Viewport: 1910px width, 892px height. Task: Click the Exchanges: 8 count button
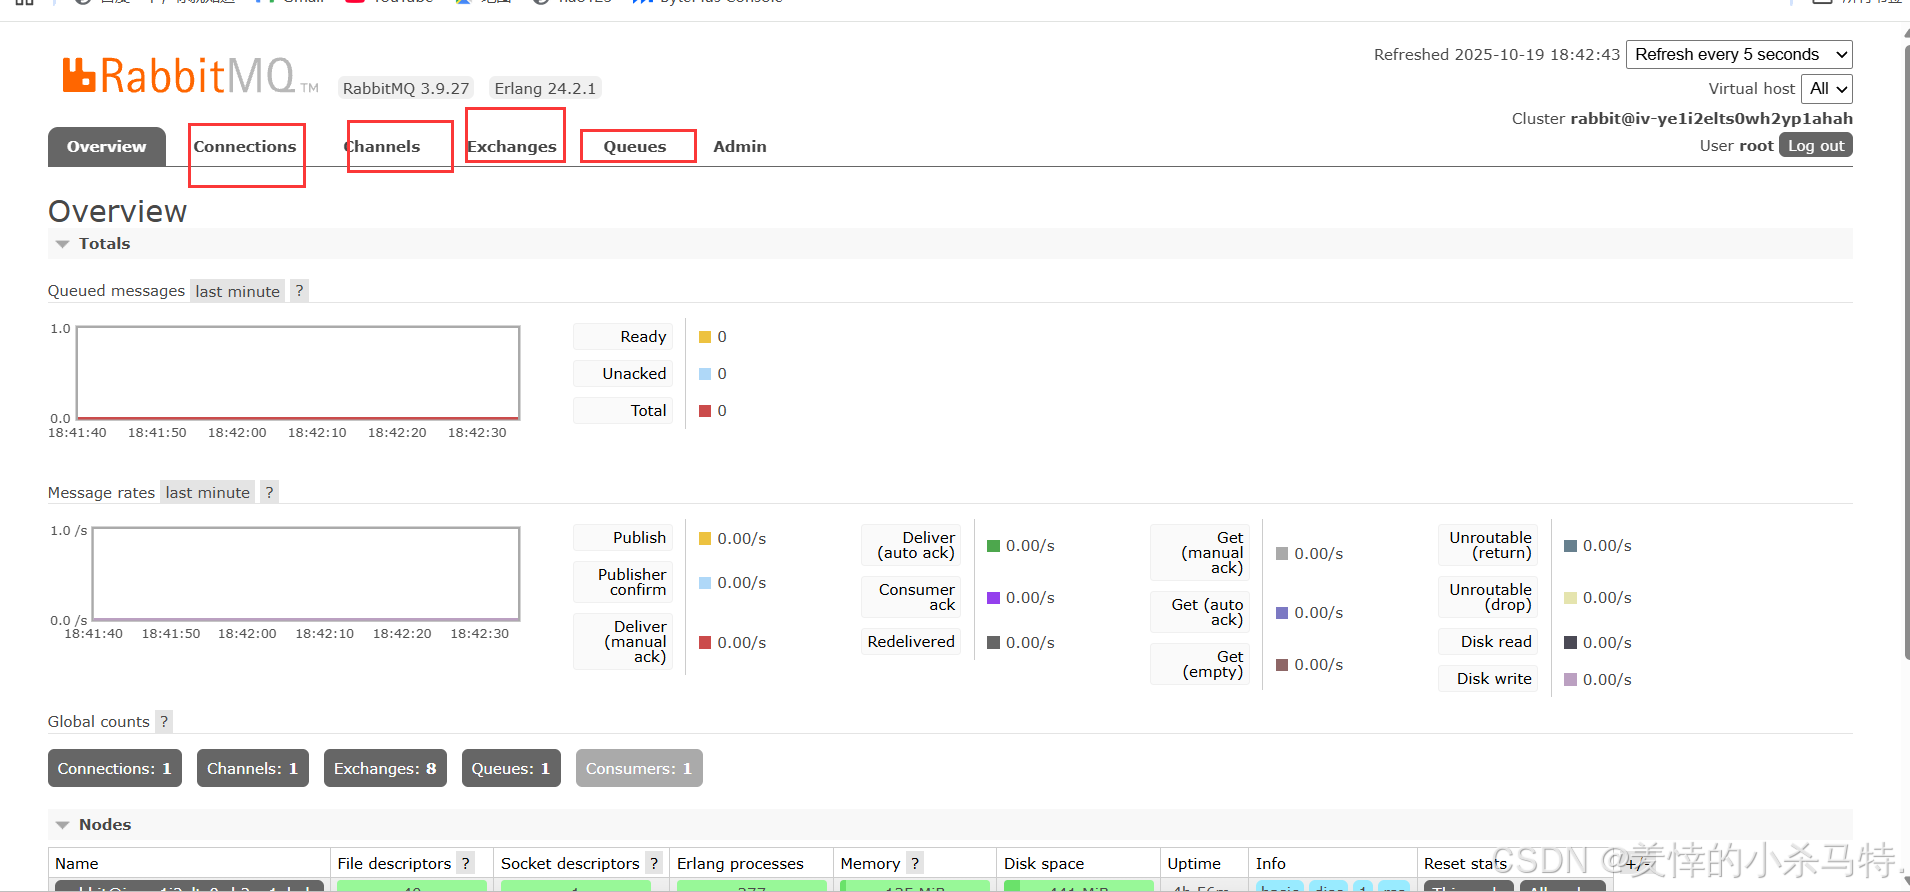tap(385, 768)
